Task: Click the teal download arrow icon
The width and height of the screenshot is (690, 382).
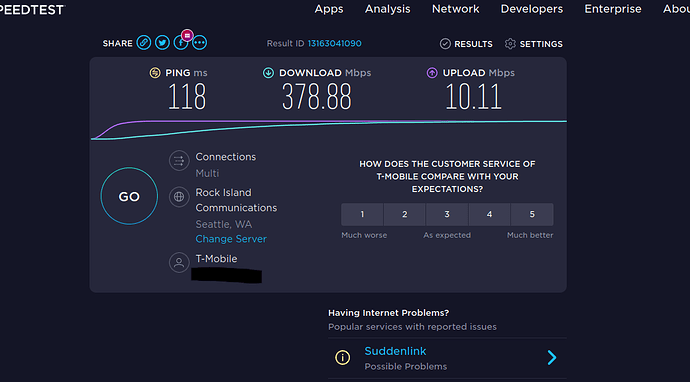Action: tap(268, 73)
